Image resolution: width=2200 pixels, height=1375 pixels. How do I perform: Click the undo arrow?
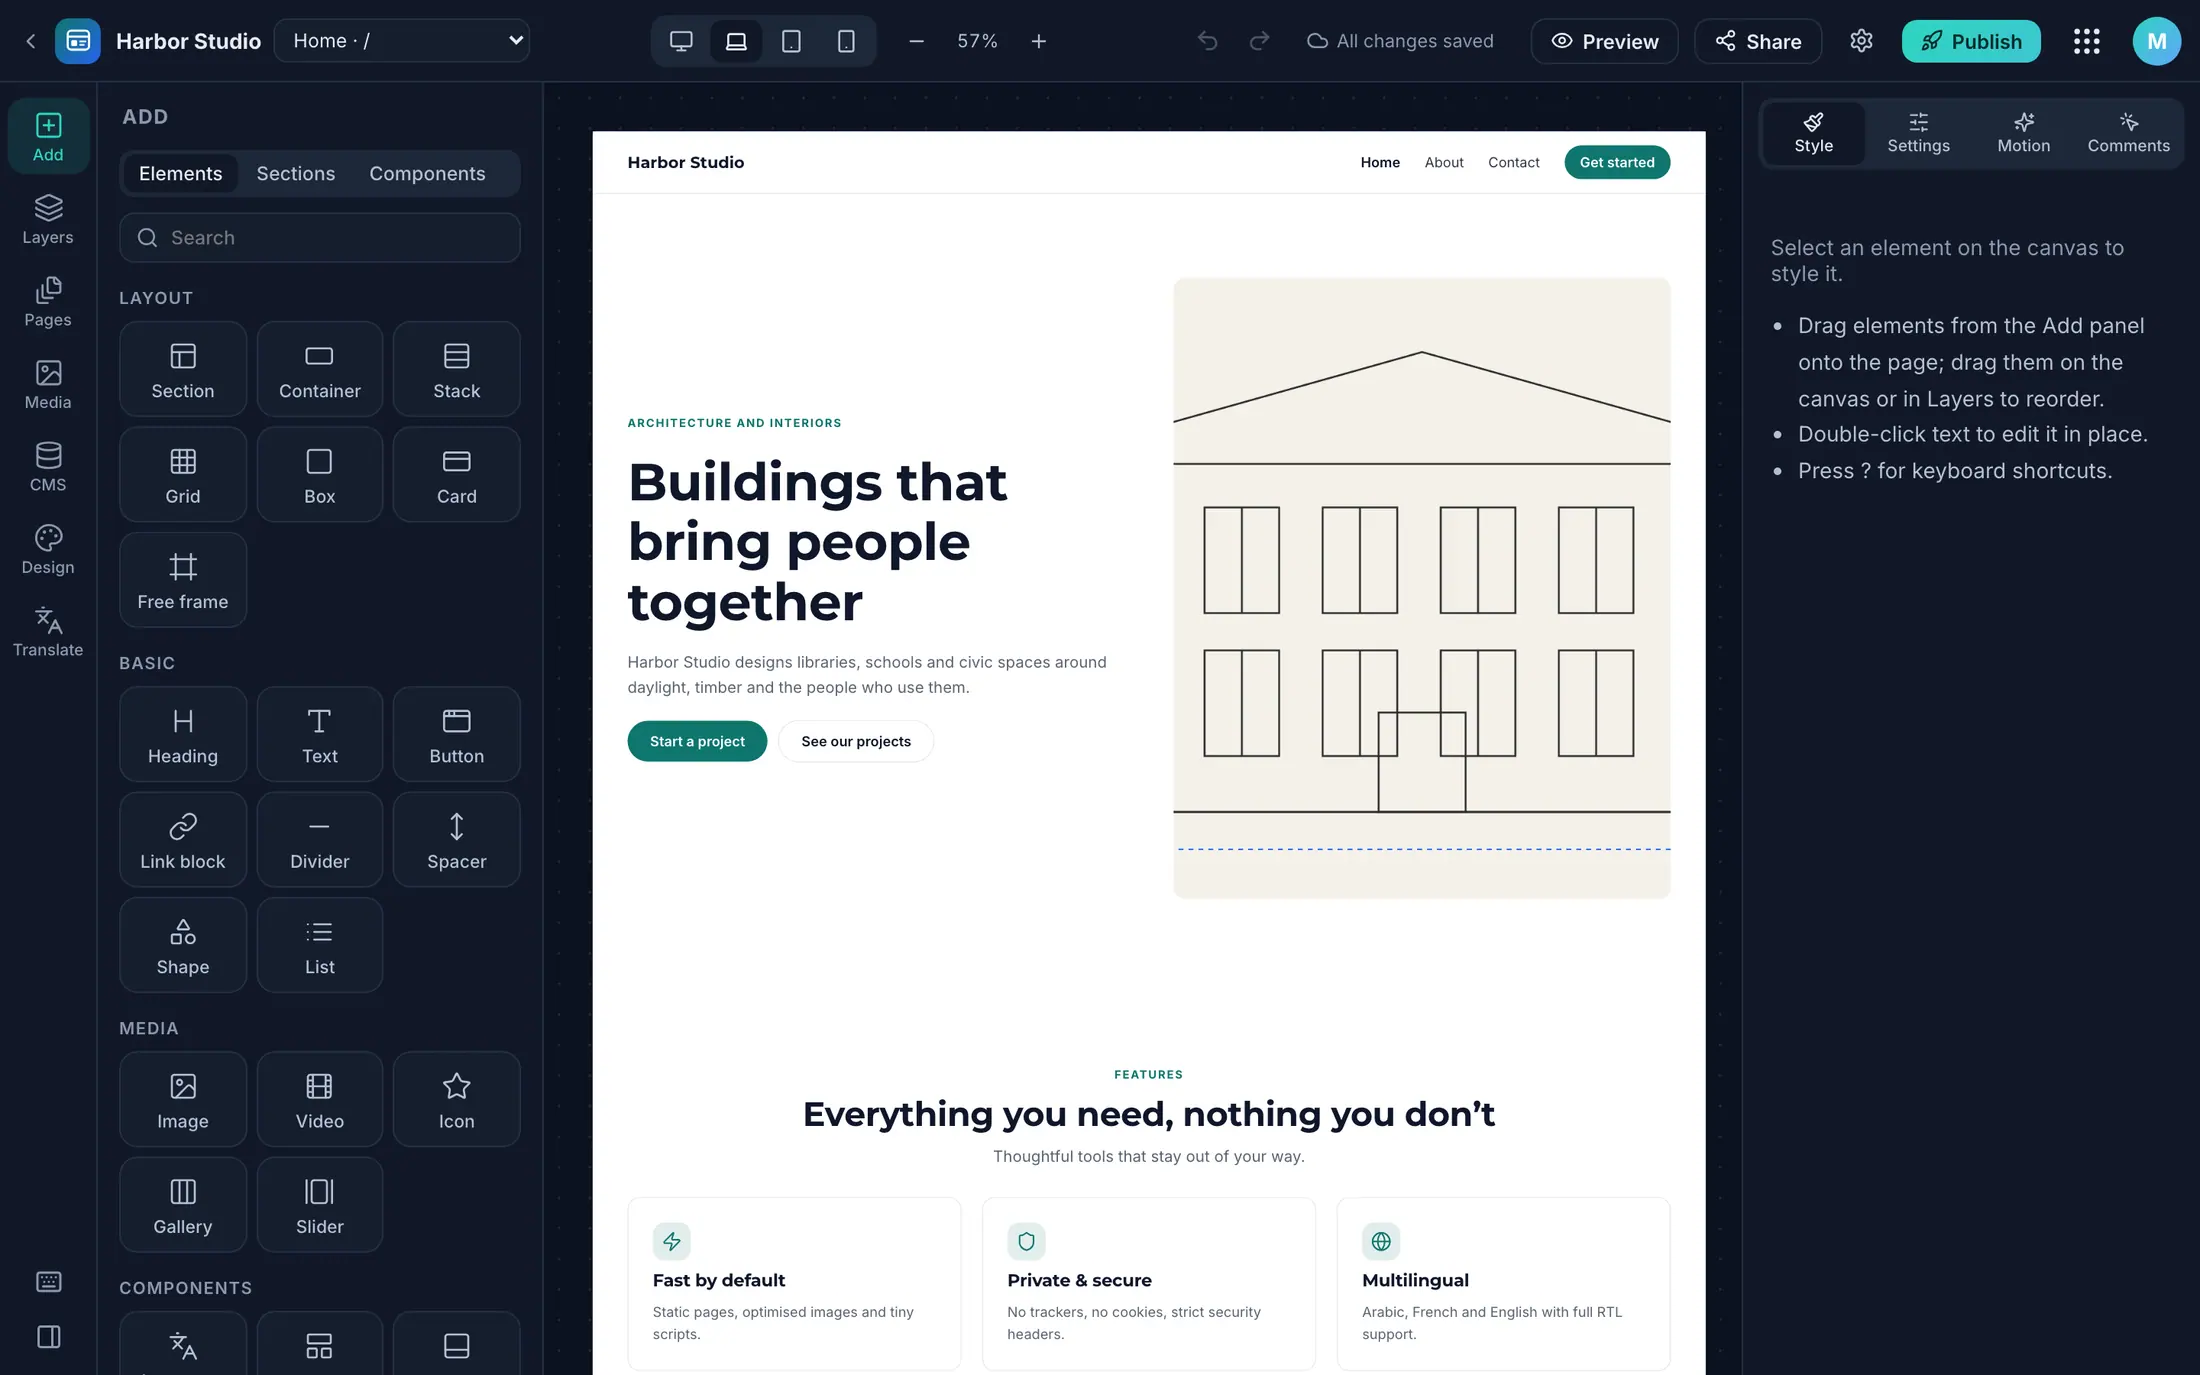1207,41
